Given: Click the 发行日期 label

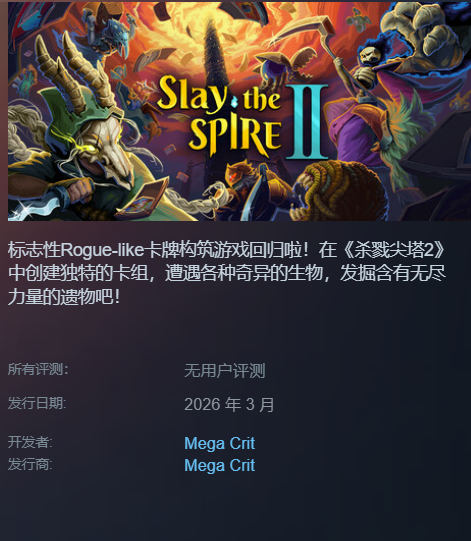Looking at the screenshot, I should pyautogui.click(x=37, y=403).
